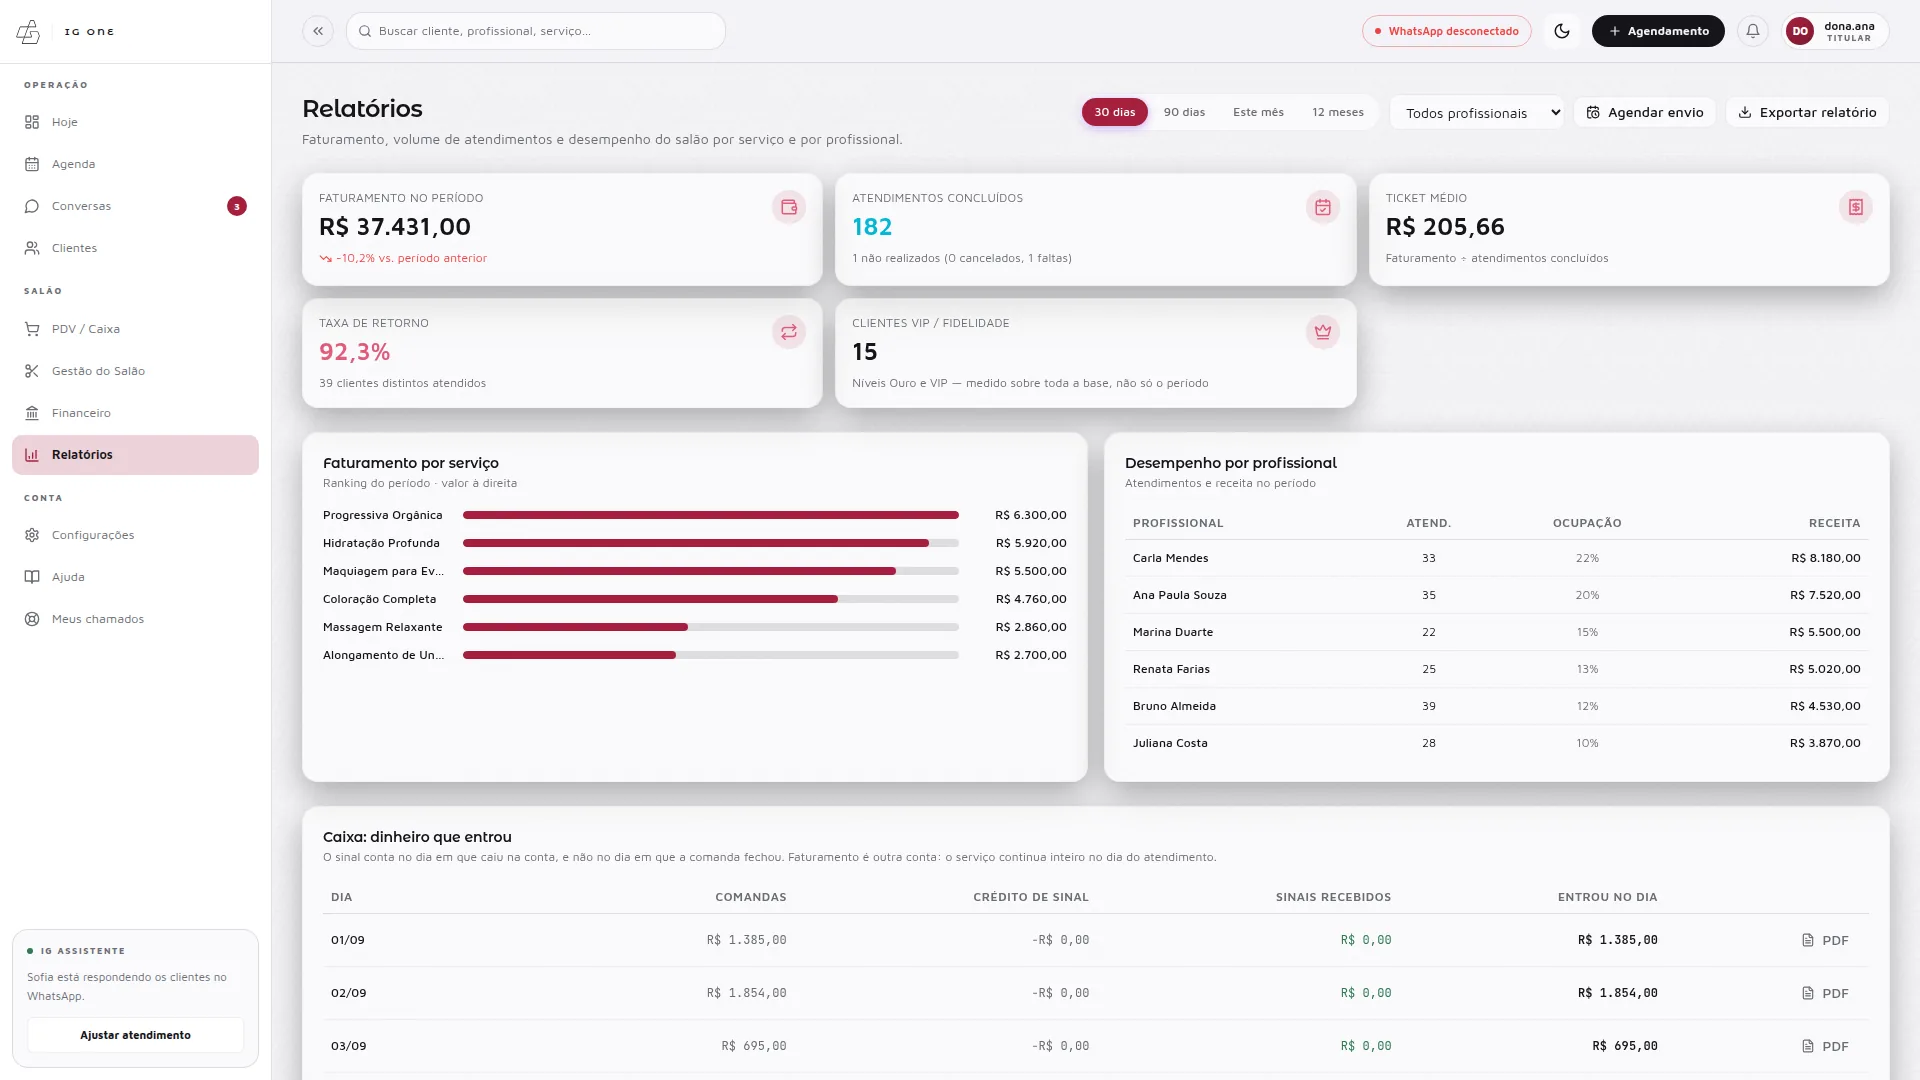Select the 30 dias period
Screen dimensions: 1920x1080
tap(1114, 112)
